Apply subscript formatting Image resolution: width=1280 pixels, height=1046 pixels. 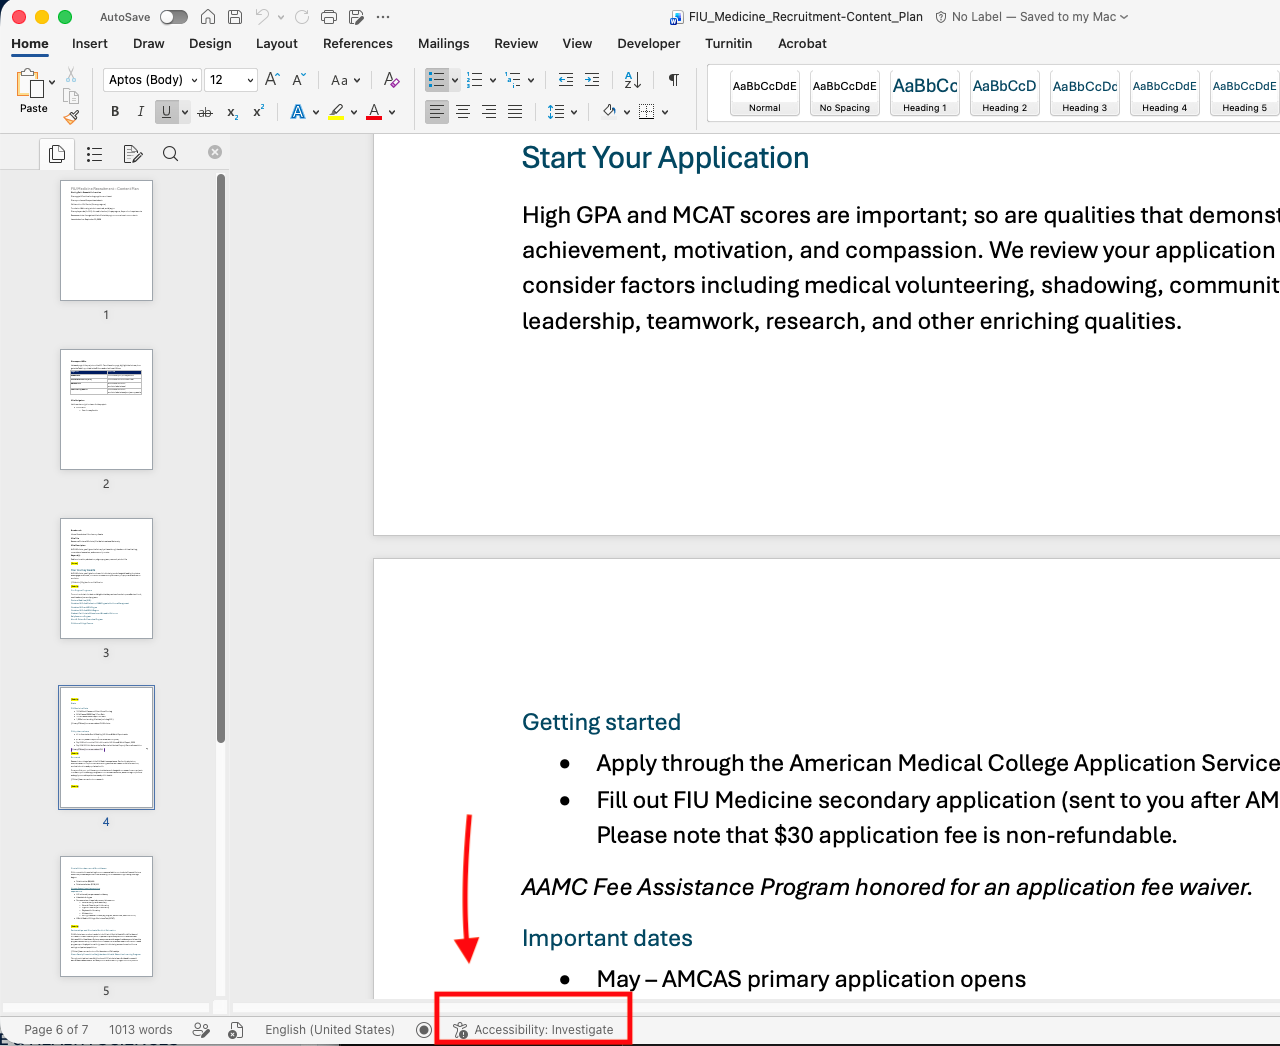click(232, 112)
